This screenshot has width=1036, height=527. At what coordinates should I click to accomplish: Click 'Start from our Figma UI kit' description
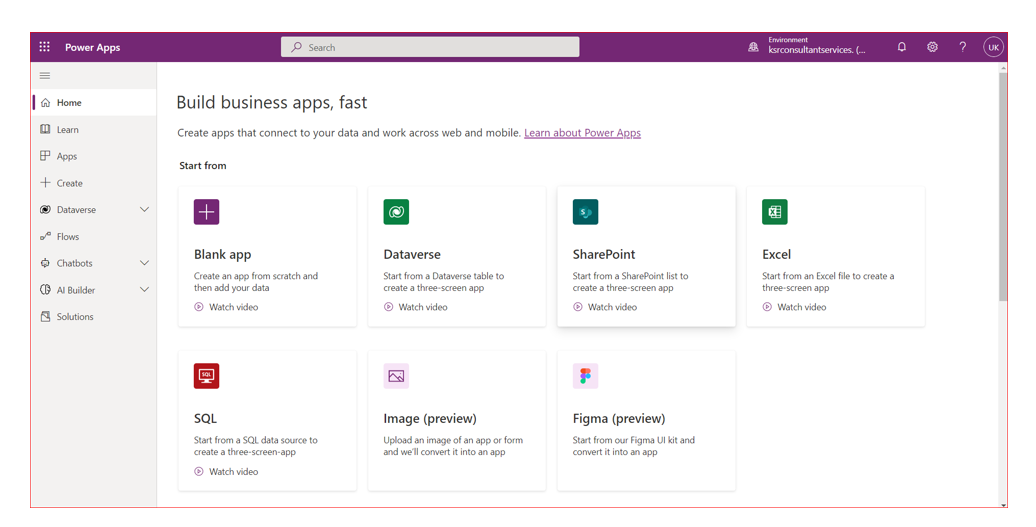pos(634,446)
